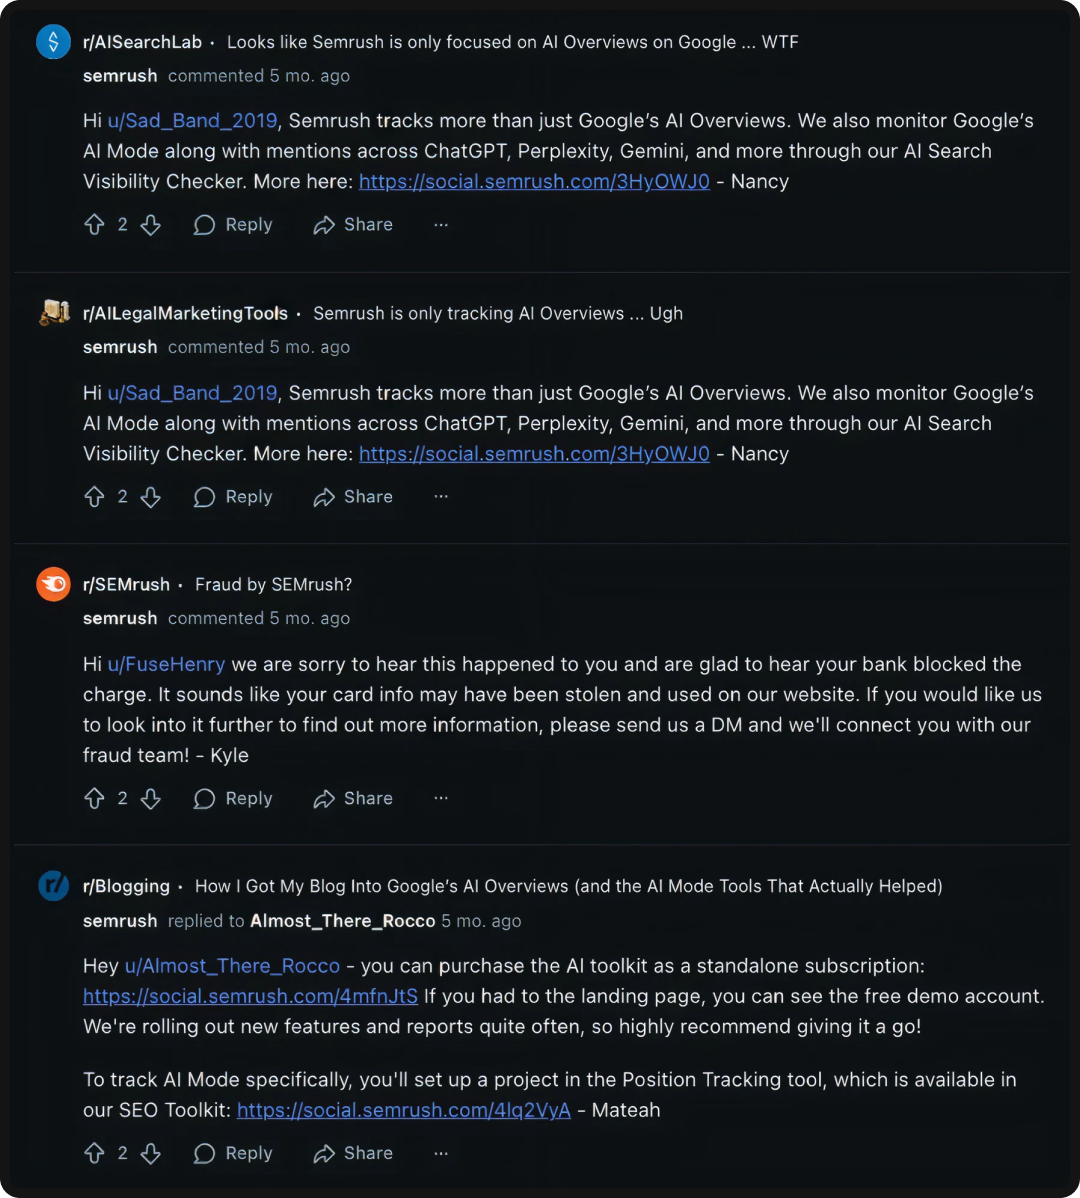Downvote the r/Blogging reply
Viewport: 1080px width, 1198px height.
(x=151, y=1153)
